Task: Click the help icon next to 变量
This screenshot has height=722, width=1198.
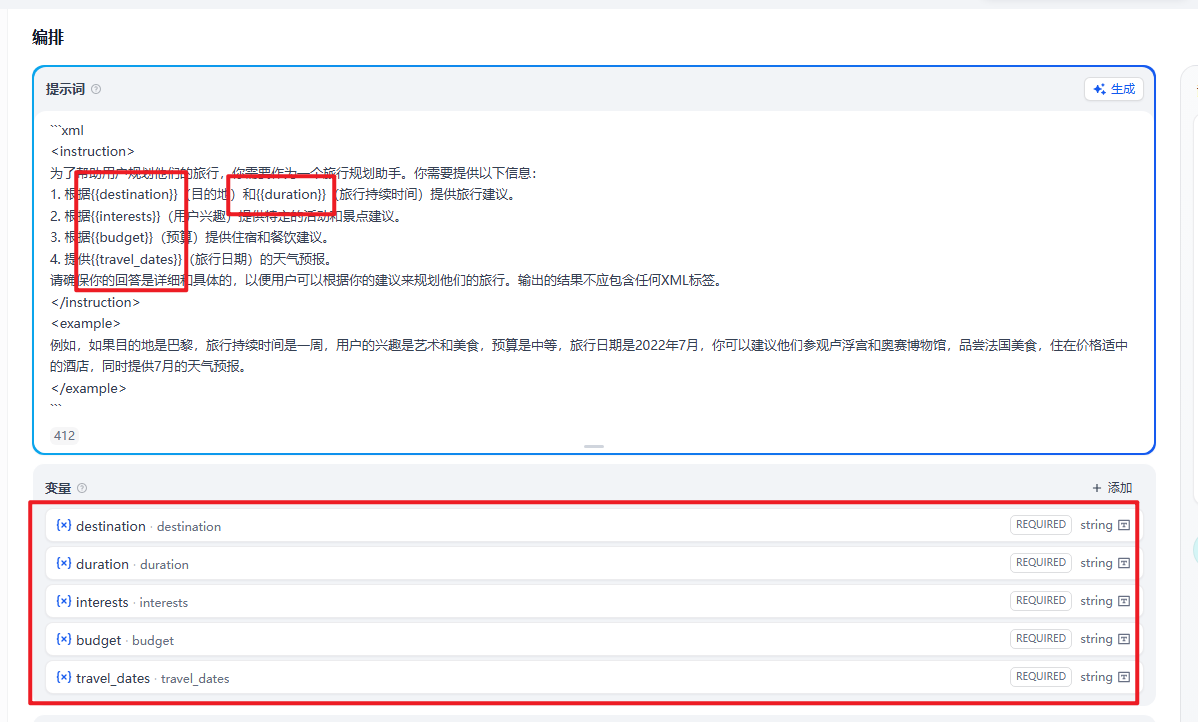Action: tap(83, 488)
